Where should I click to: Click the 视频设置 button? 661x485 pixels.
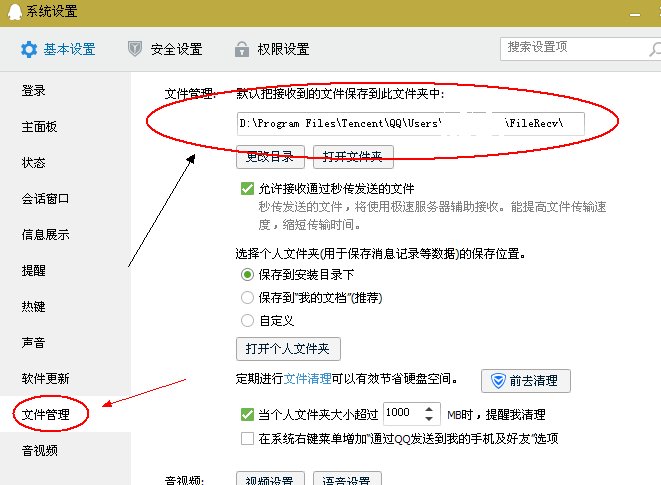270,479
